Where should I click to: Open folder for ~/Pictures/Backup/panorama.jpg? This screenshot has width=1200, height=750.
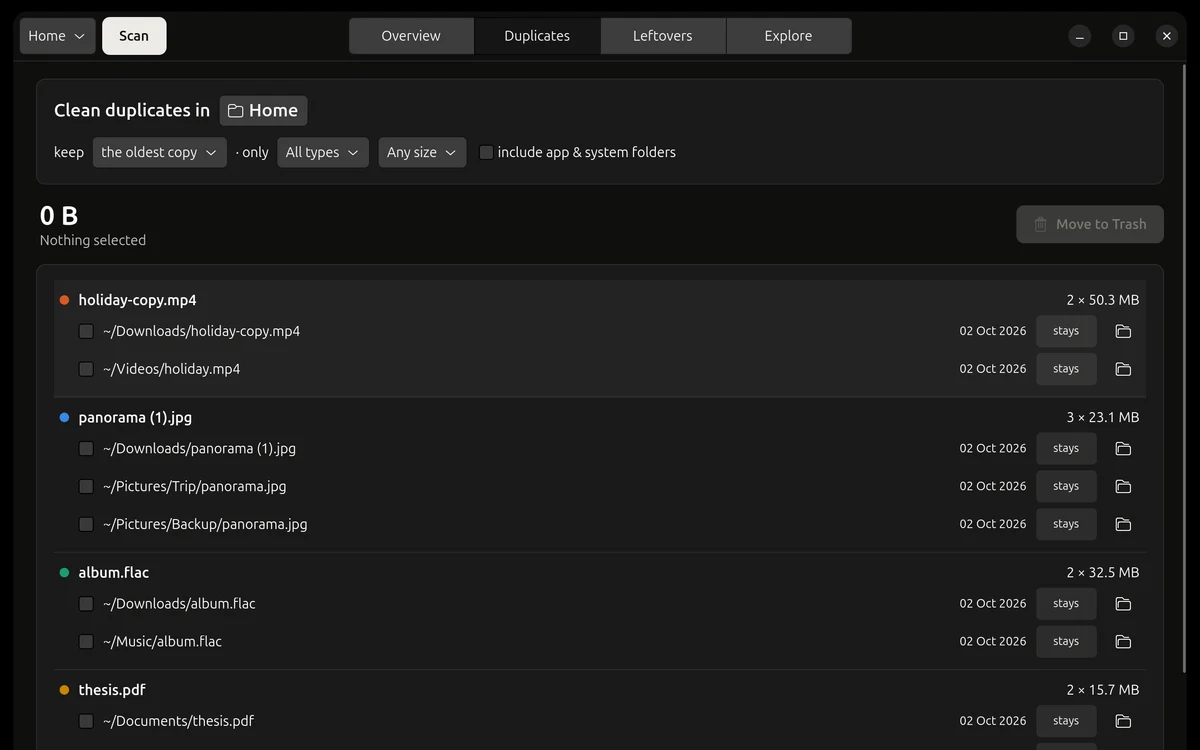click(1123, 524)
